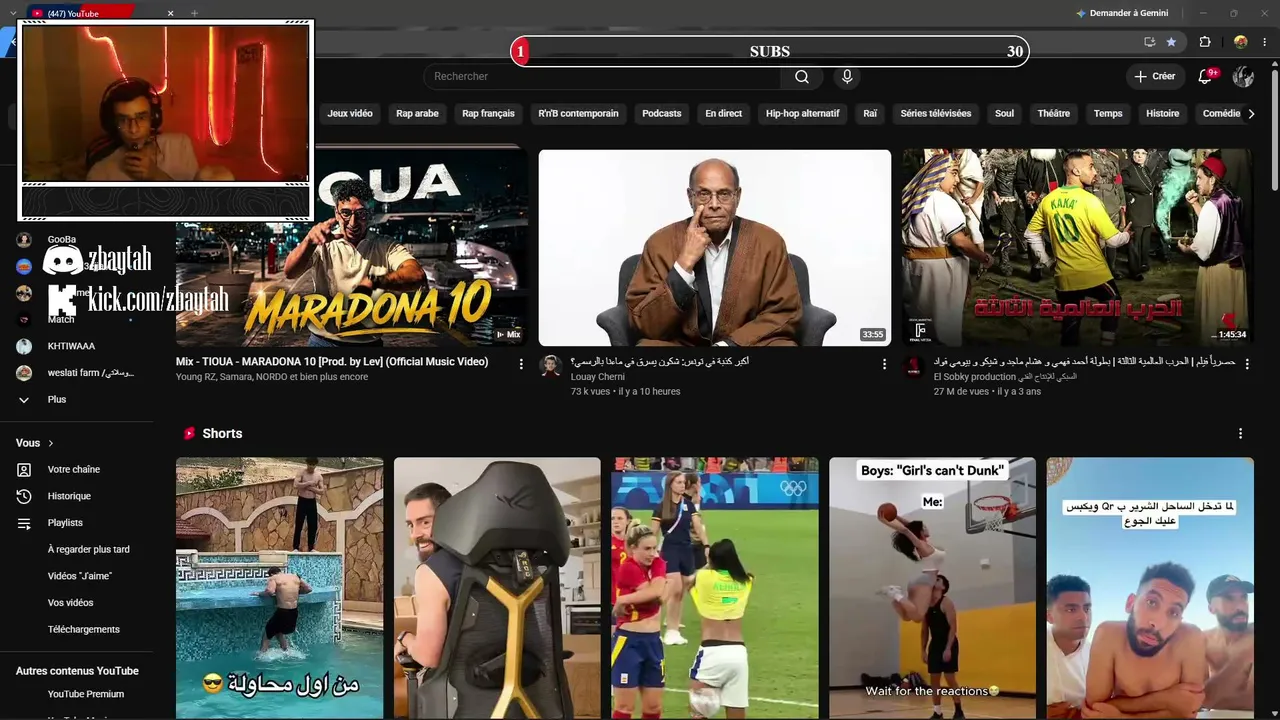Image resolution: width=1280 pixels, height=720 pixels.
Task: Show more category chips with right arrow
Action: 1251,114
